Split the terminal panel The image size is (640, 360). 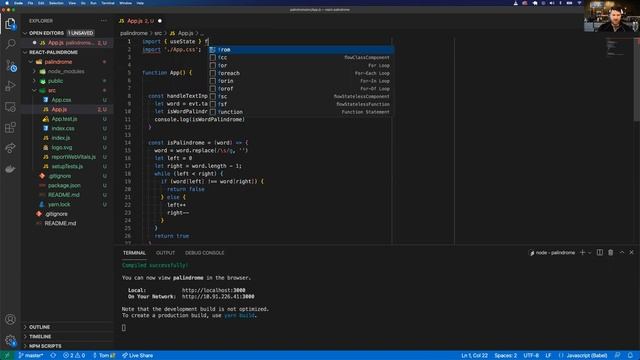(600, 253)
